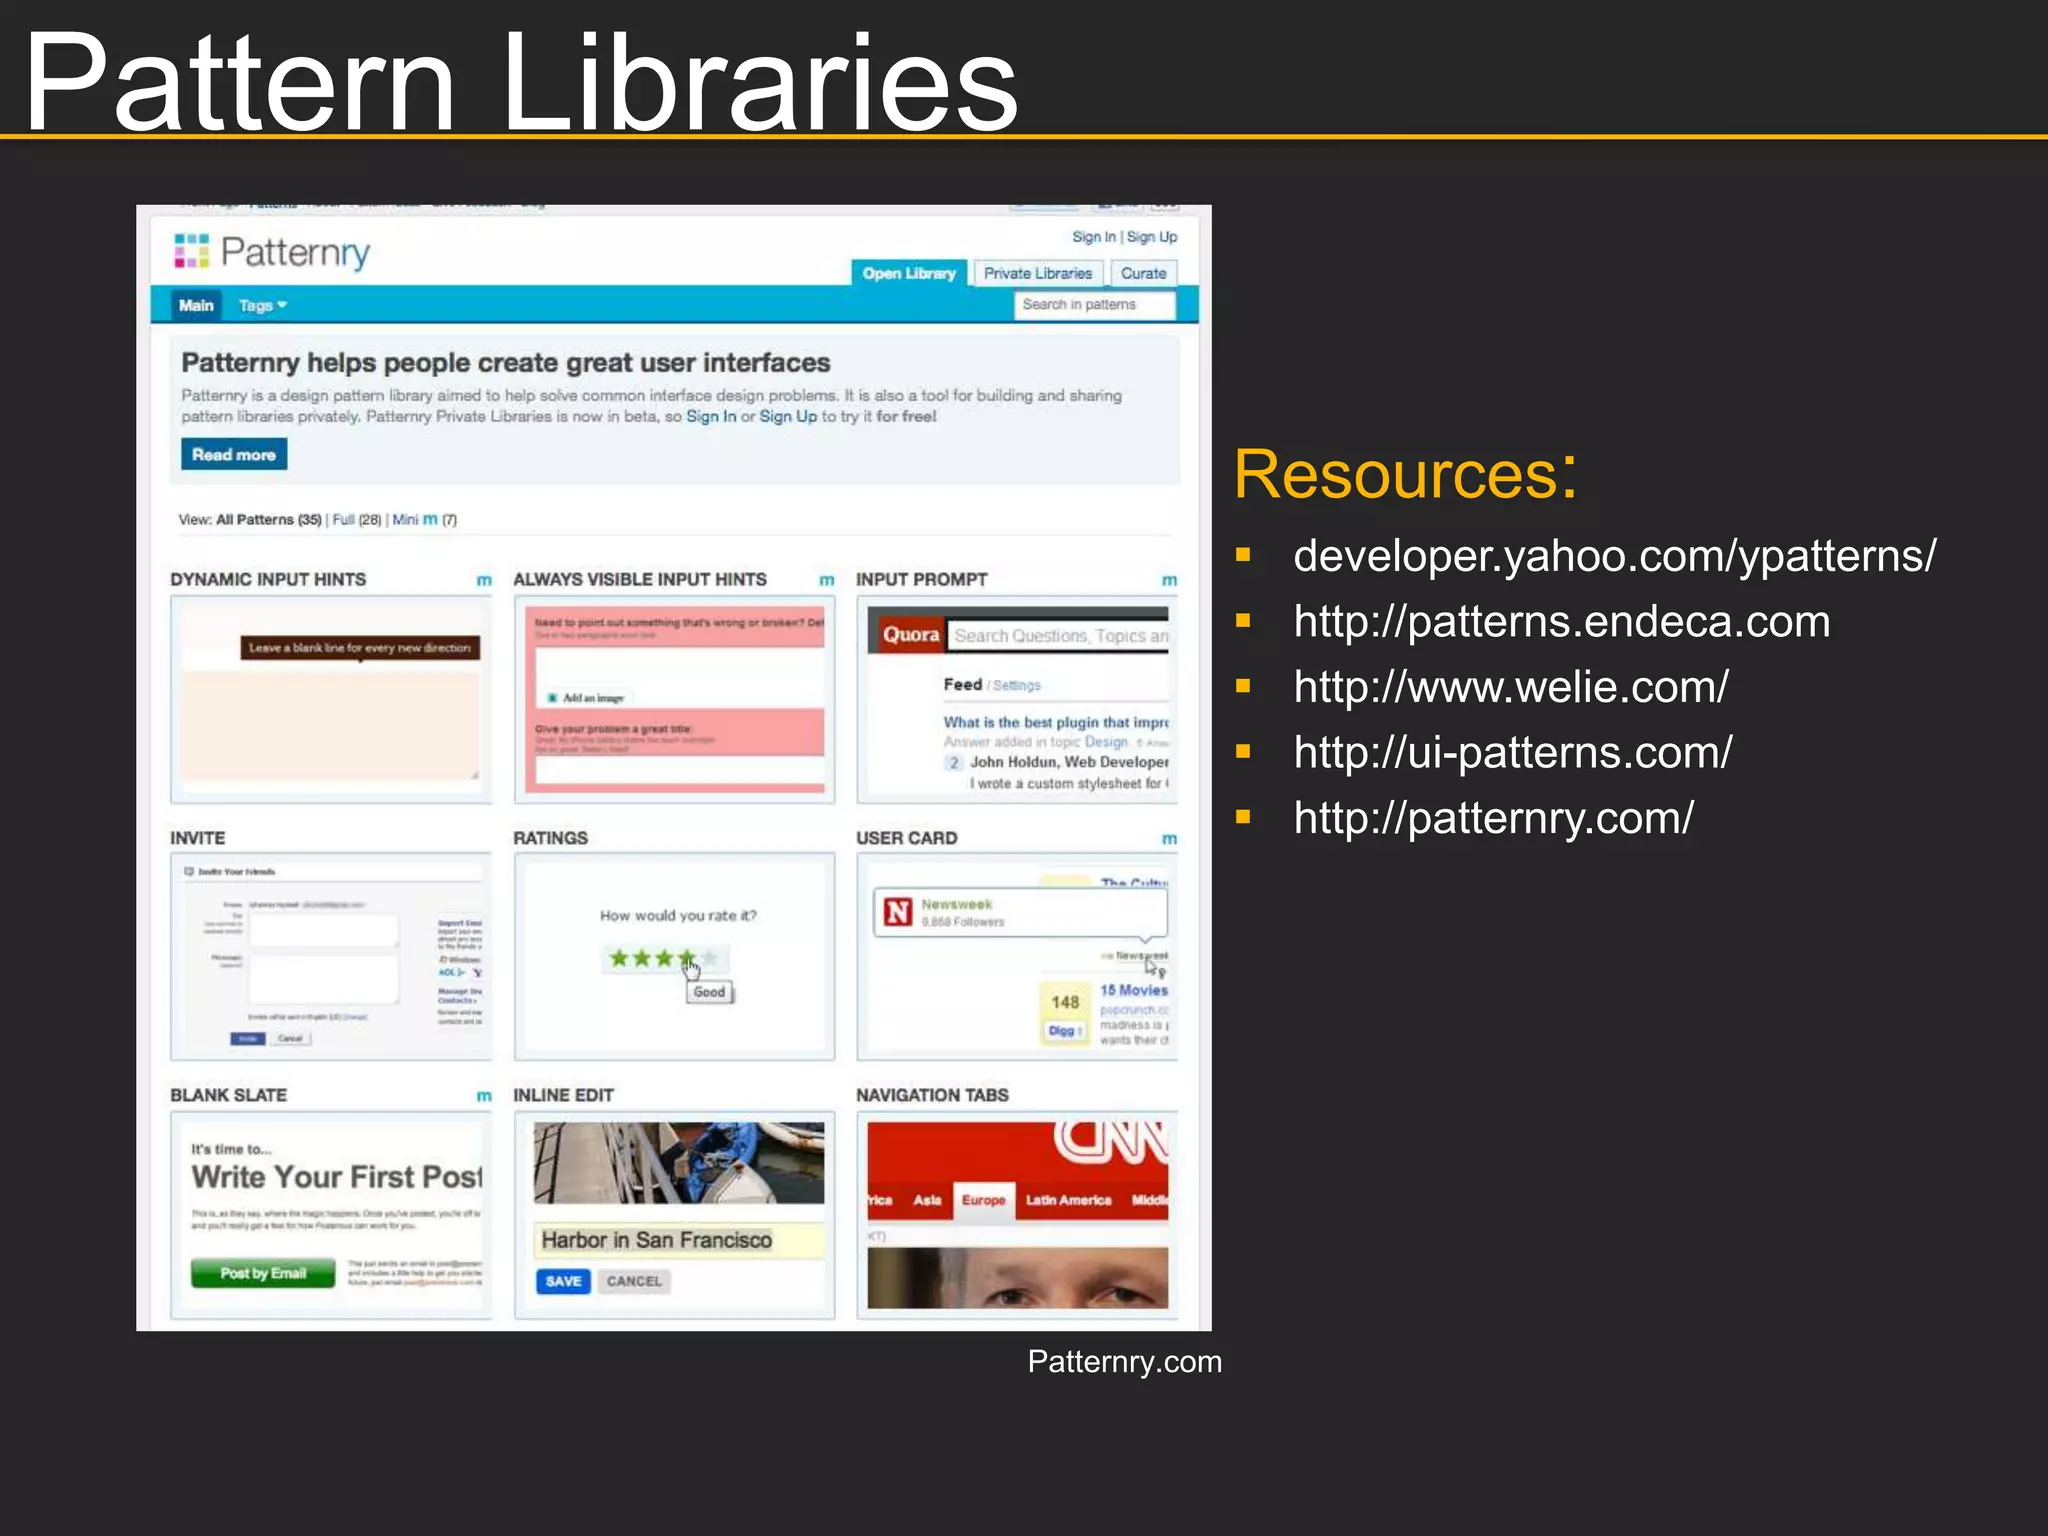Open Input Prompt pattern thumbnail
This screenshot has width=2048, height=1536.
click(1017, 699)
